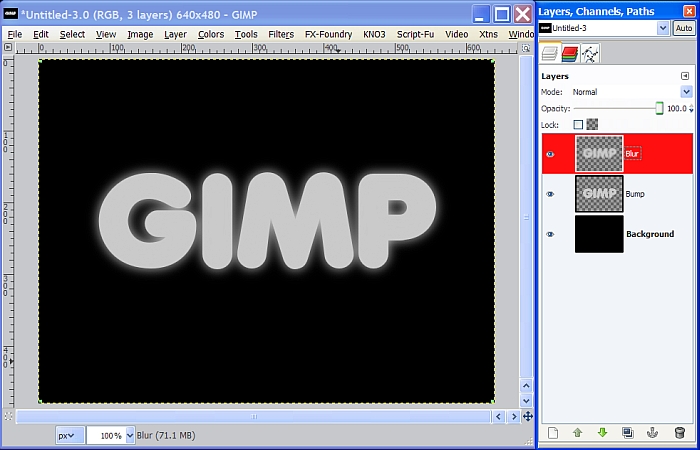Duplicate the selected layer
Image resolution: width=700 pixels, height=450 pixels.
pos(627,432)
